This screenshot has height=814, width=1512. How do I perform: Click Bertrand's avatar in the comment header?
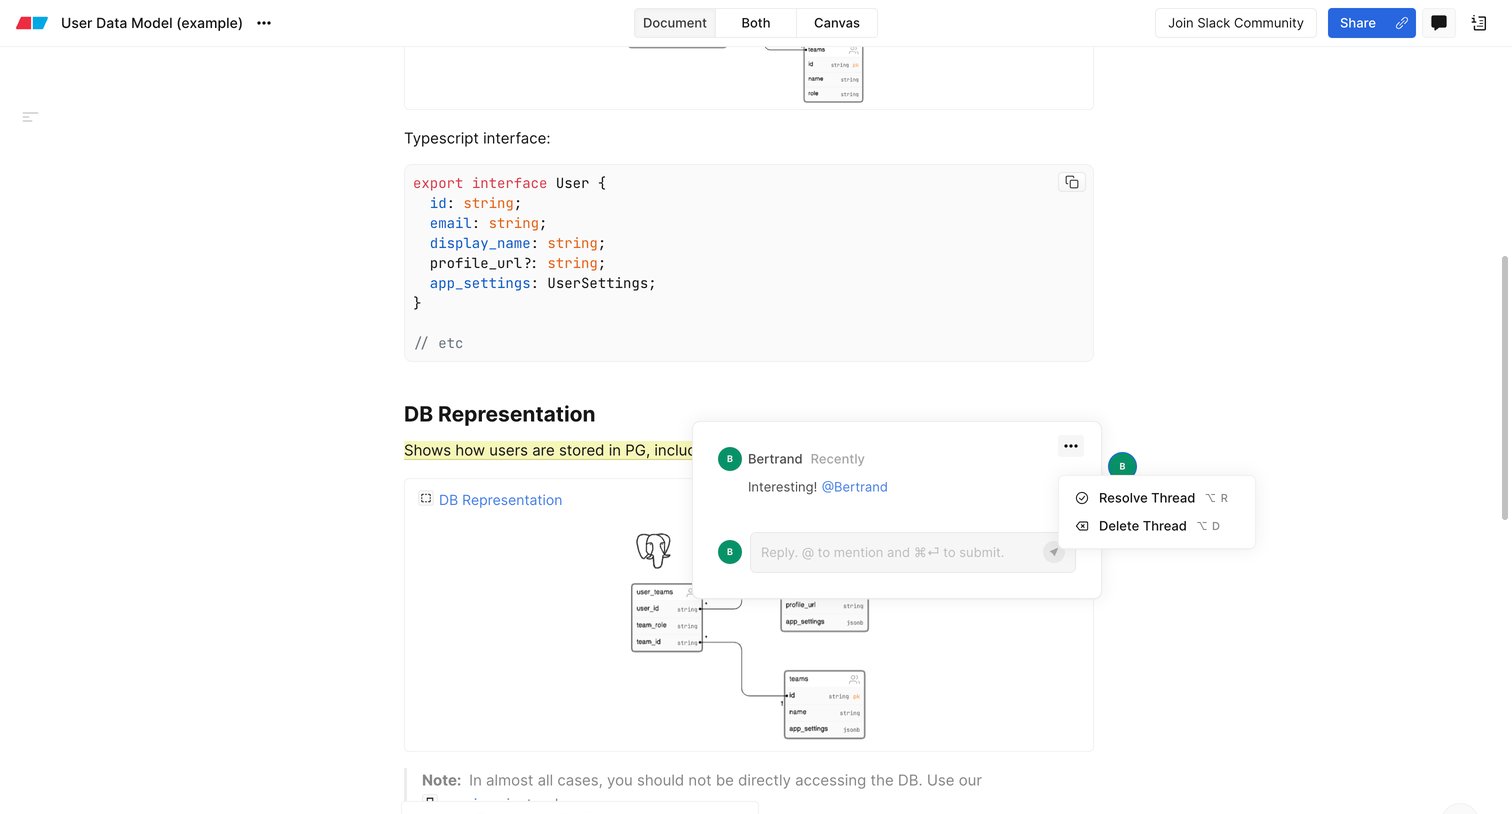pyautogui.click(x=730, y=459)
